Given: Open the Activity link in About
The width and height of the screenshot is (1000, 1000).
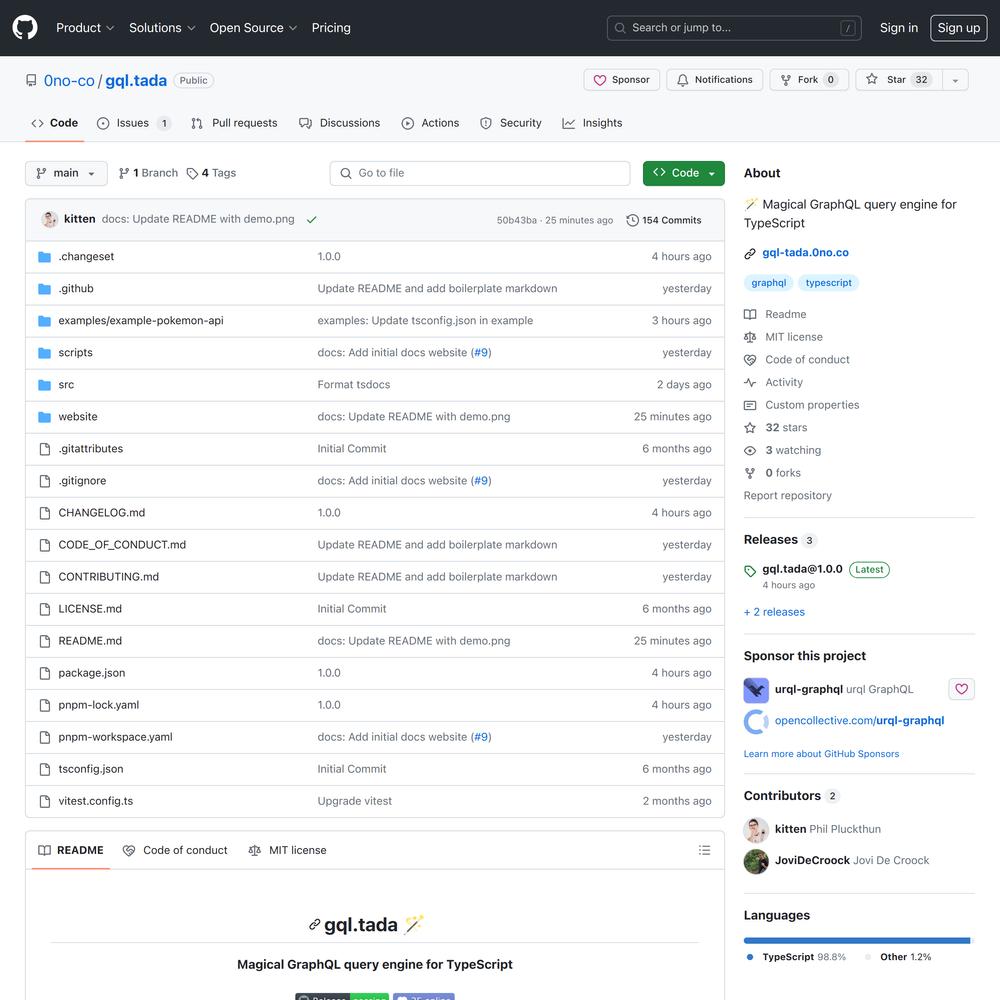Looking at the screenshot, I should (x=774, y=383).
